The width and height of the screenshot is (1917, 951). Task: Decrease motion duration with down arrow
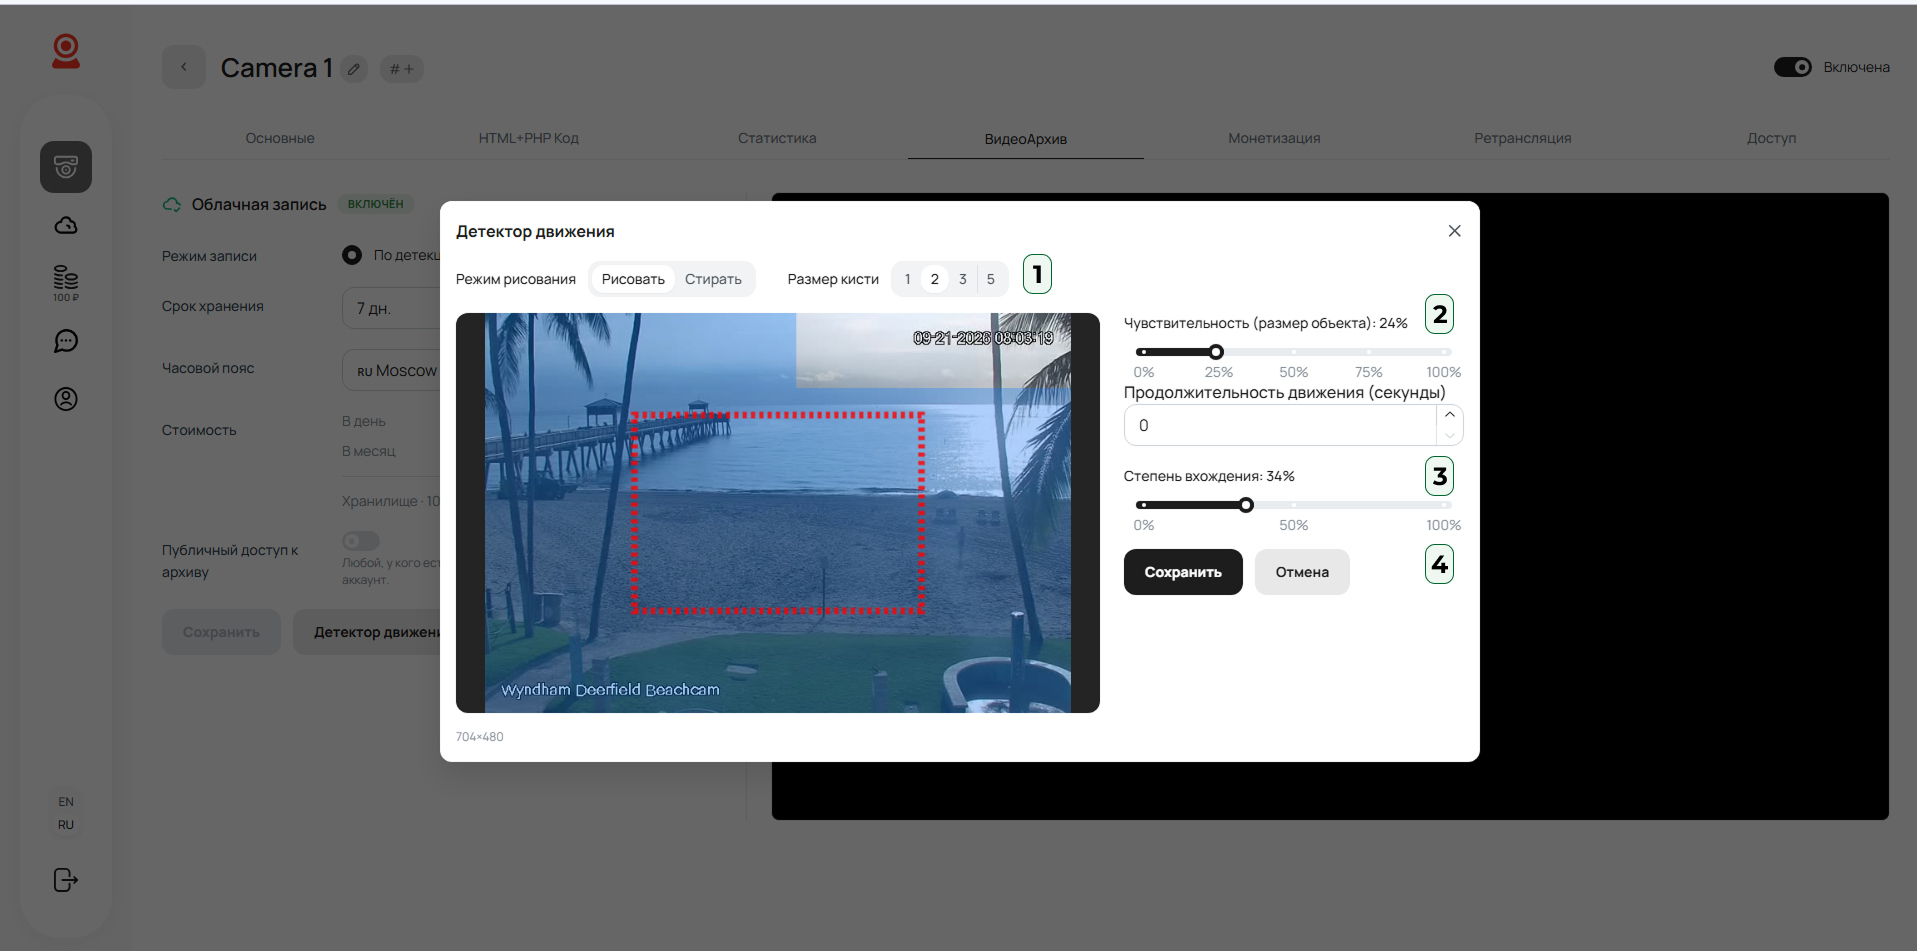coord(1450,435)
